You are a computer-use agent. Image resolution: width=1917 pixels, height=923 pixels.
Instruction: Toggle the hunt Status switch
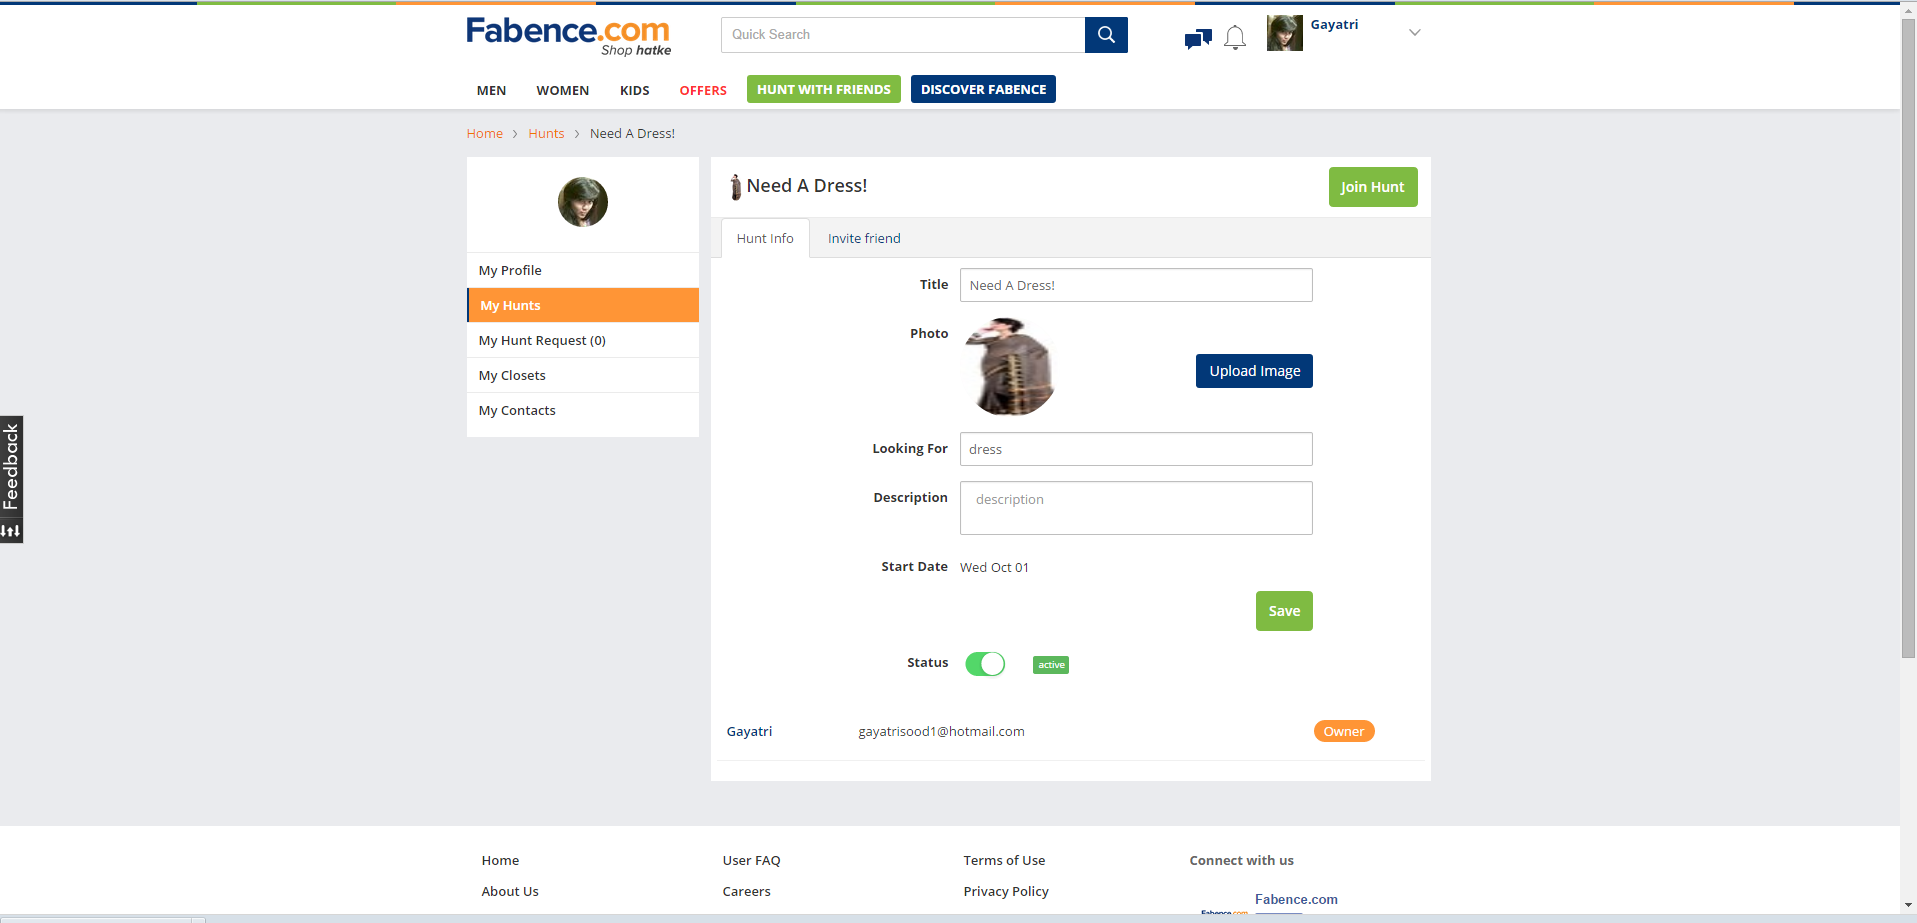coord(985,664)
